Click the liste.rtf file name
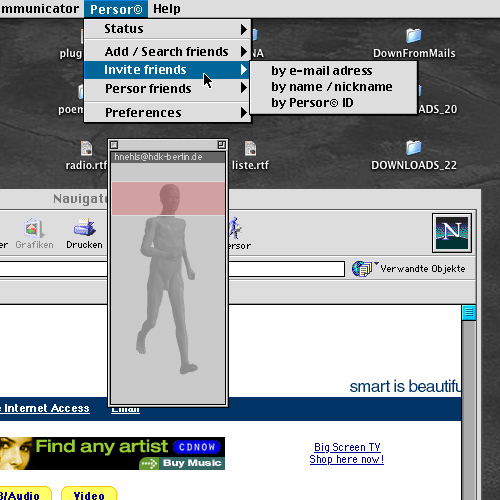 pos(250,165)
